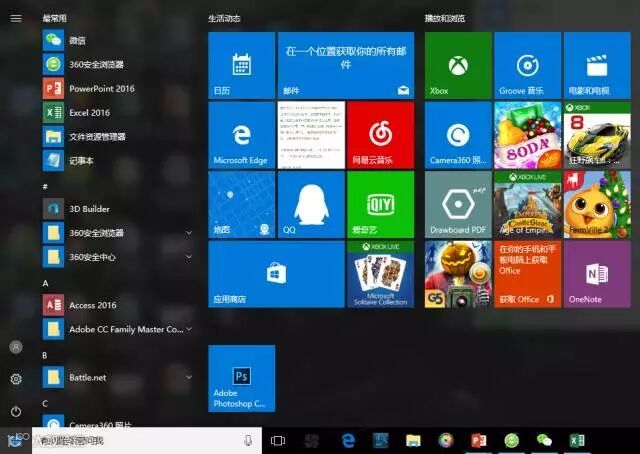640x454 pixels.
Task: Open PowerPoint from the taskbar
Action: (478, 441)
